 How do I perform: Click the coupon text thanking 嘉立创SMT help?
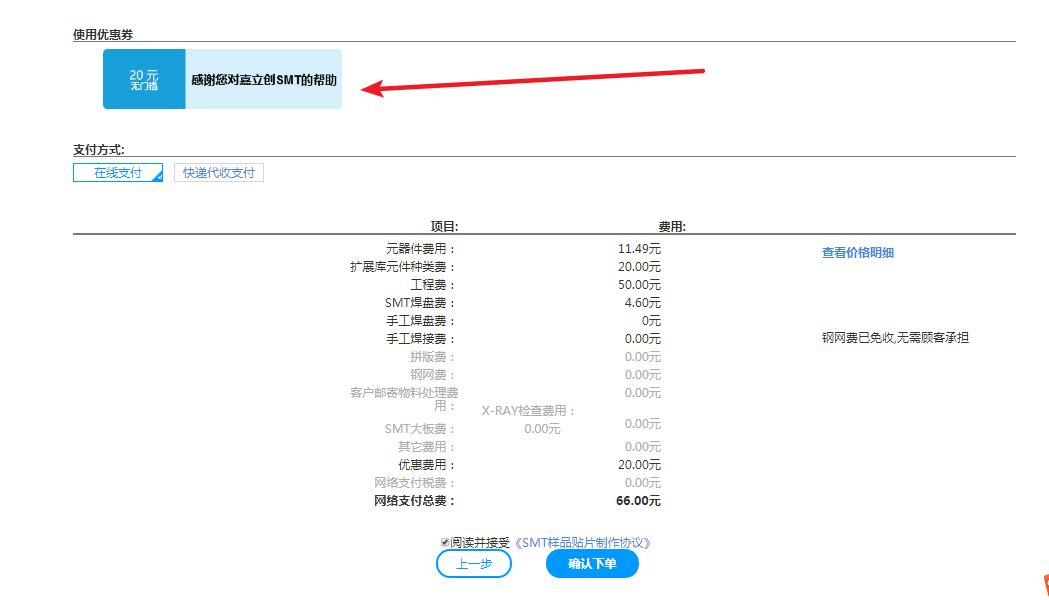click(x=264, y=79)
